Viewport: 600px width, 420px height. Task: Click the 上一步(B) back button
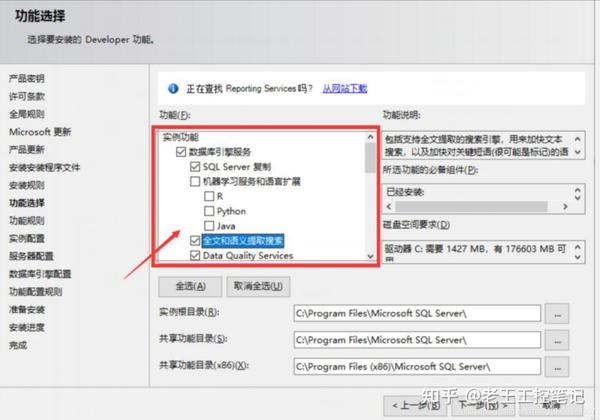(x=415, y=405)
